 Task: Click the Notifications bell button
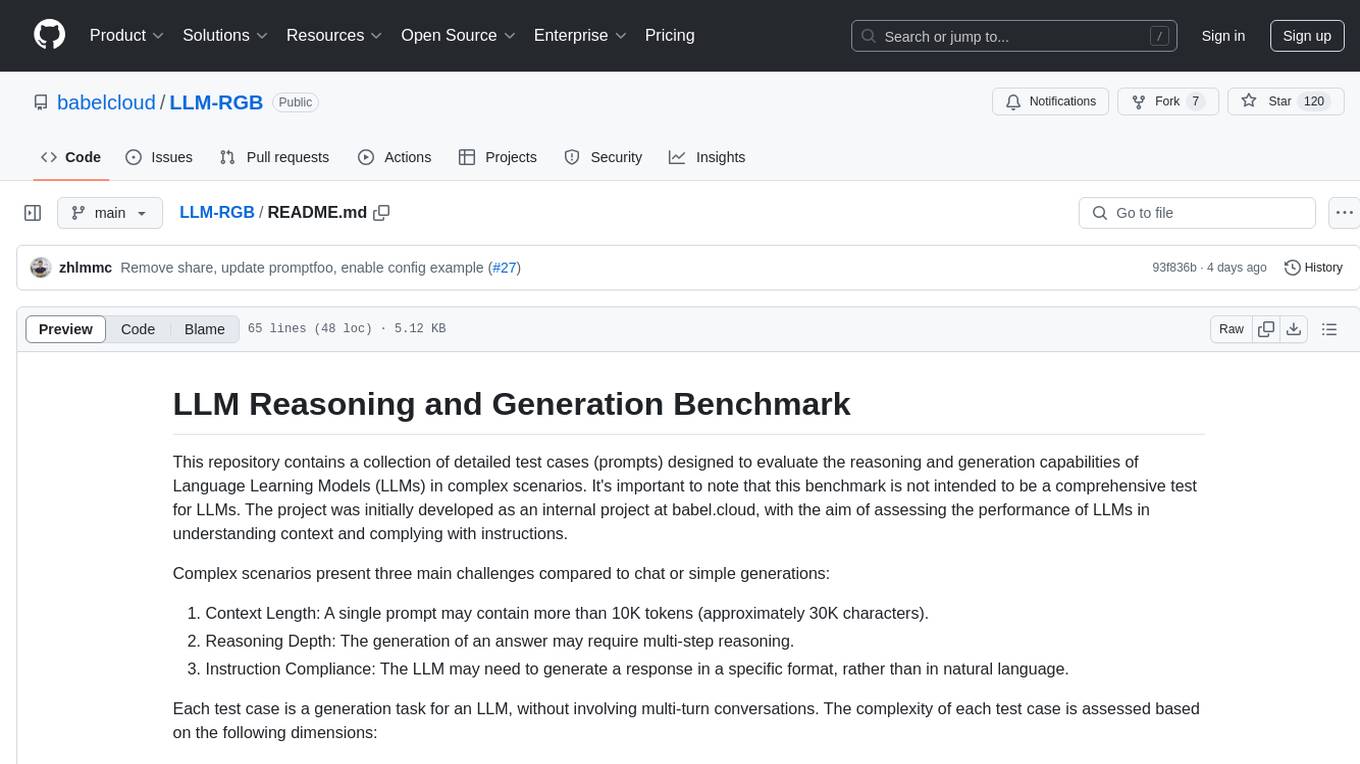click(x=1050, y=101)
